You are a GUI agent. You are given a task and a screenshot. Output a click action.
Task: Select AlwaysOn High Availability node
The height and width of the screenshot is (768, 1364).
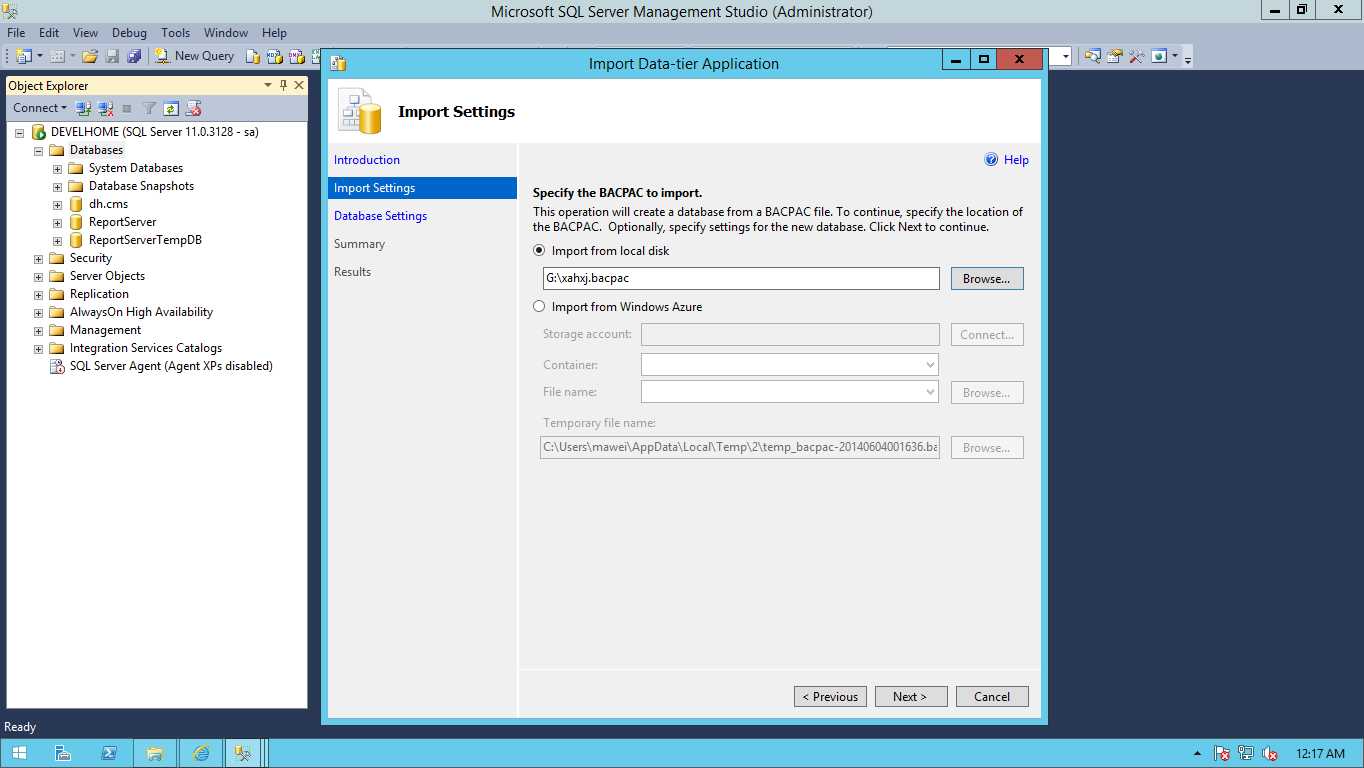(x=141, y=312)
